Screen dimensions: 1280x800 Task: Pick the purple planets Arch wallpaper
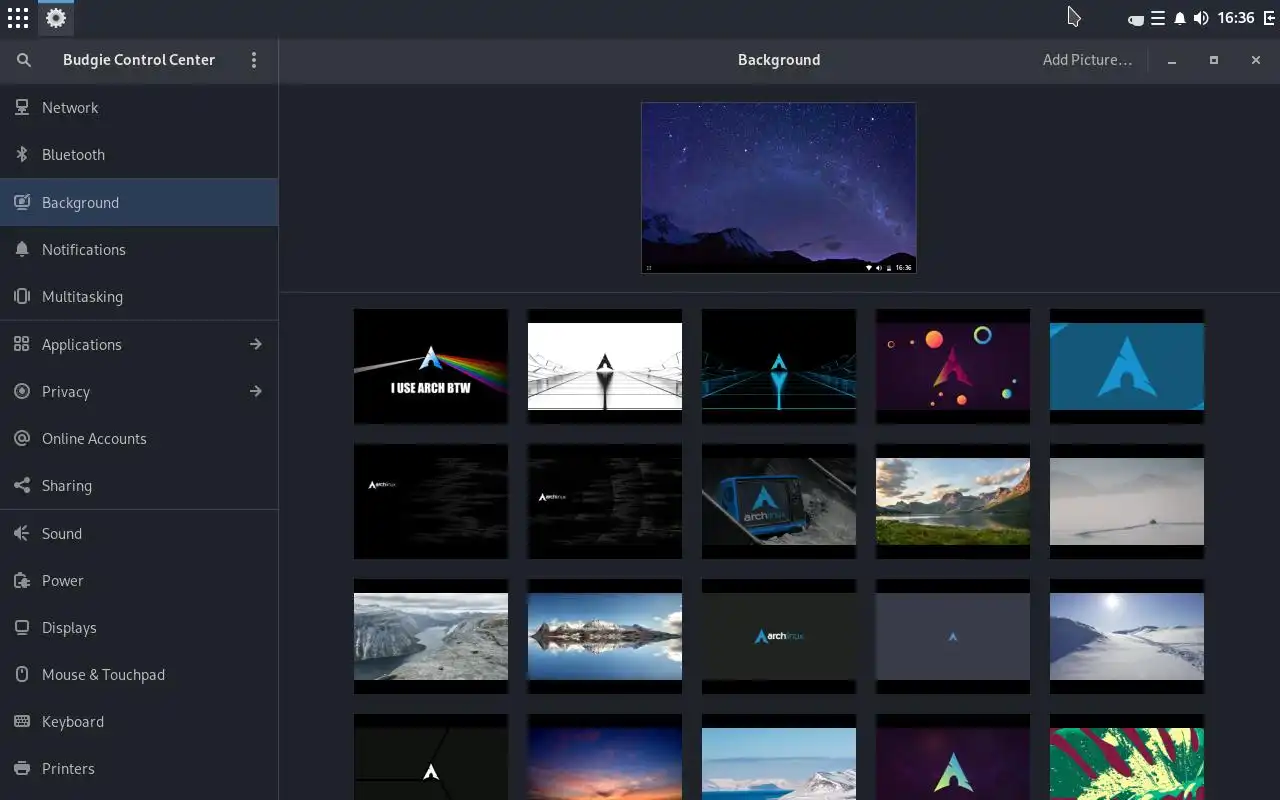[953, 366]
